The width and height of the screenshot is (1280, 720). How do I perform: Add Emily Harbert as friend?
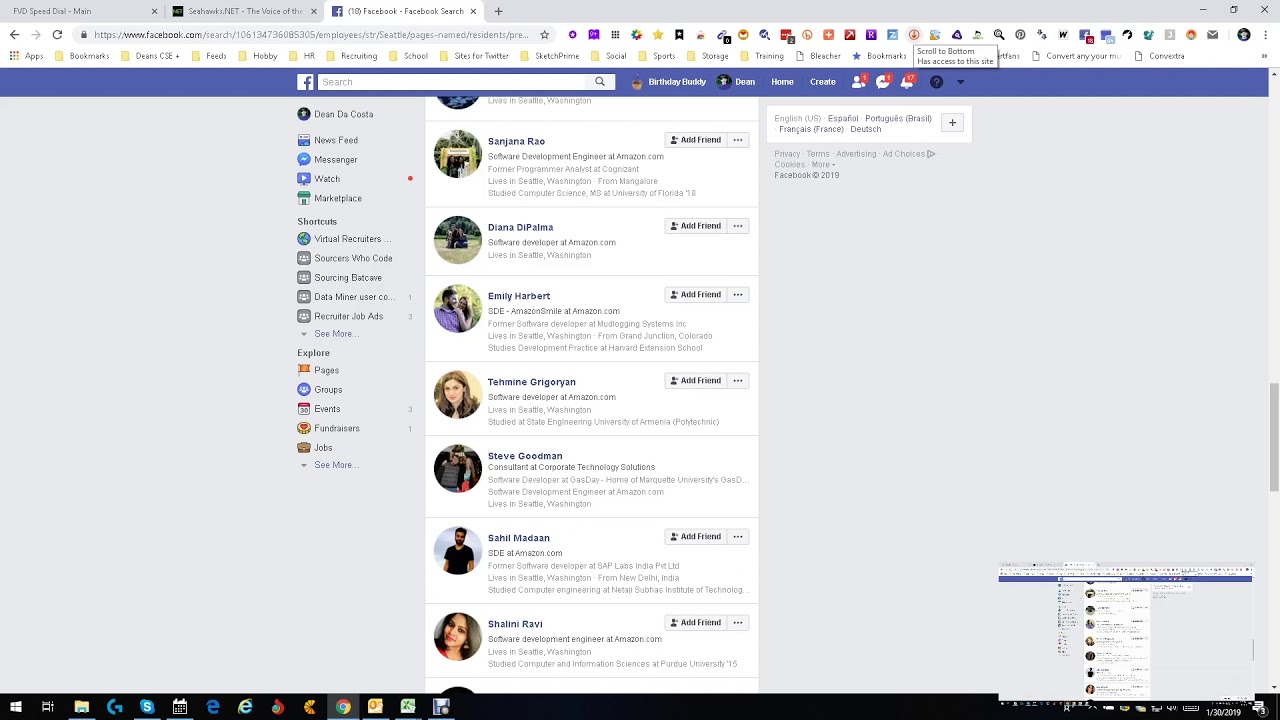point(695,295)
